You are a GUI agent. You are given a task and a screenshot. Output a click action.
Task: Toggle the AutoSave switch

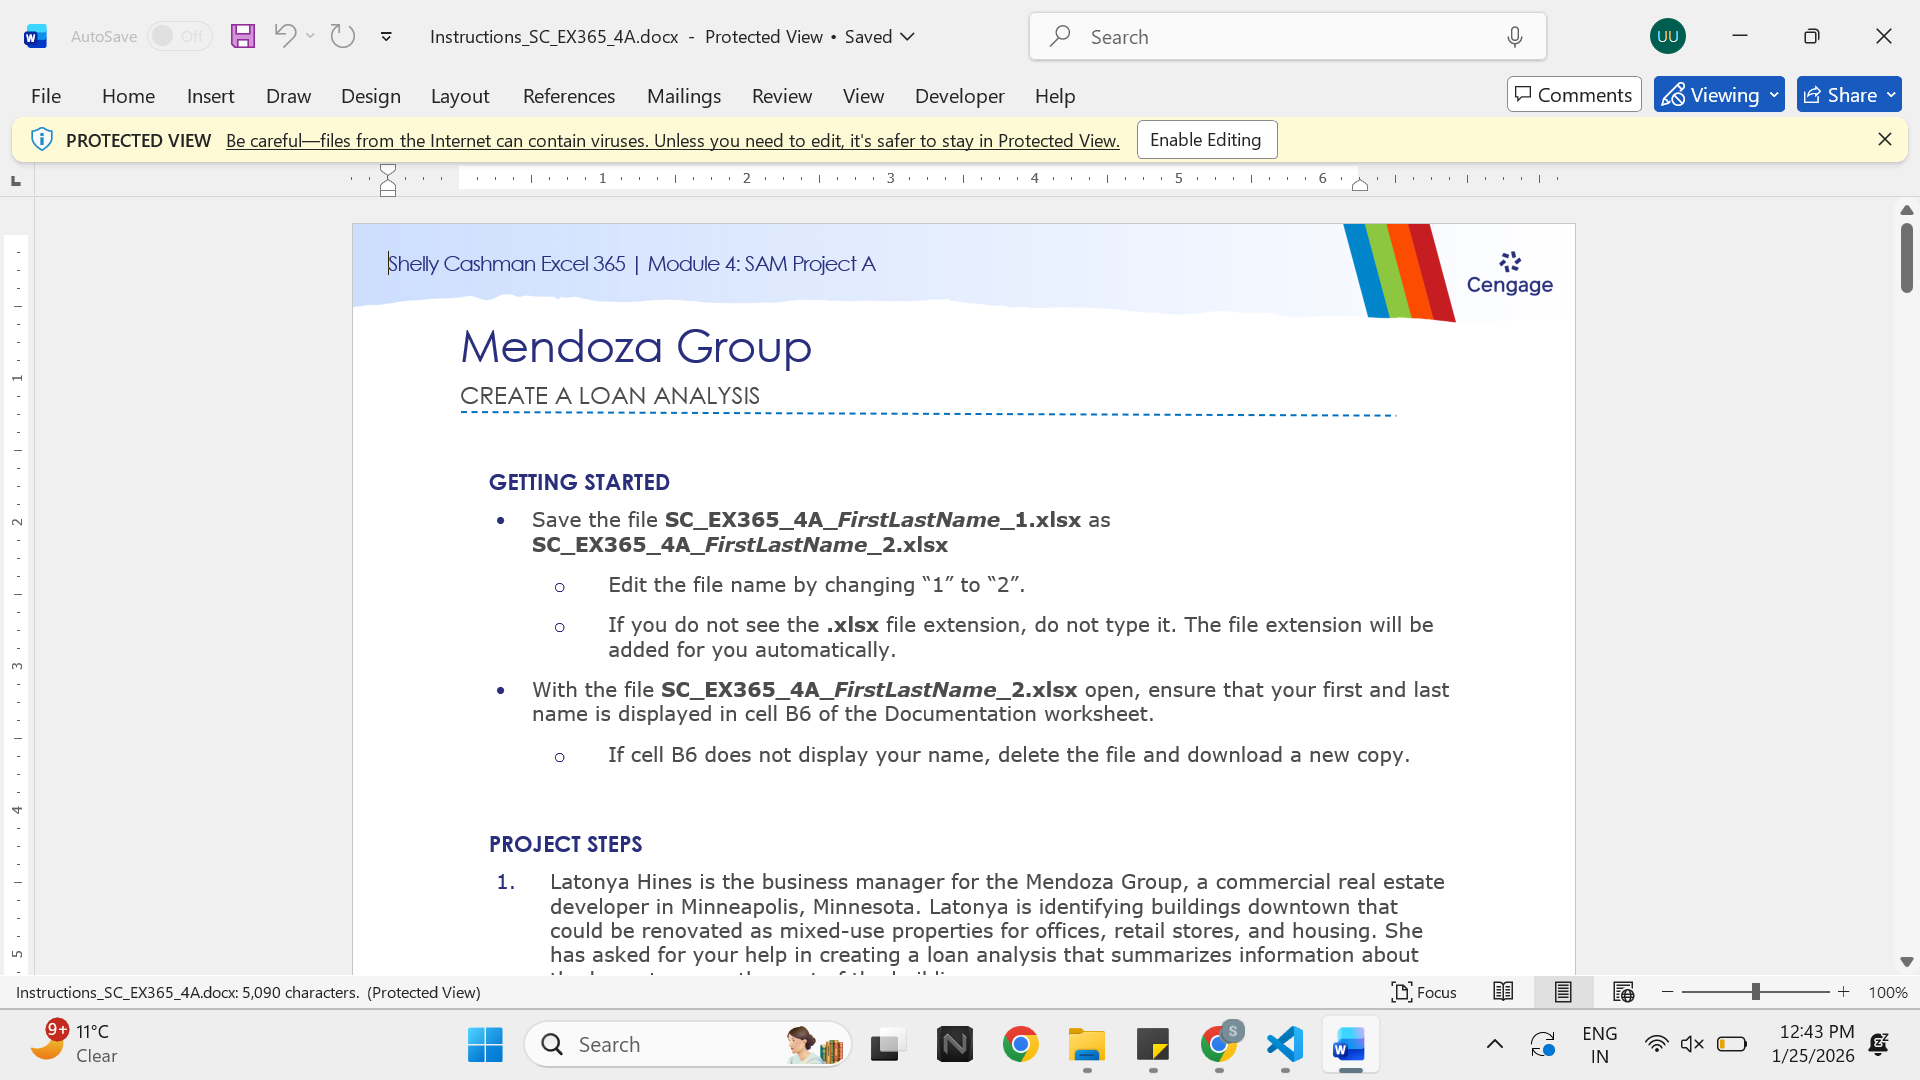tap(179, 37)
